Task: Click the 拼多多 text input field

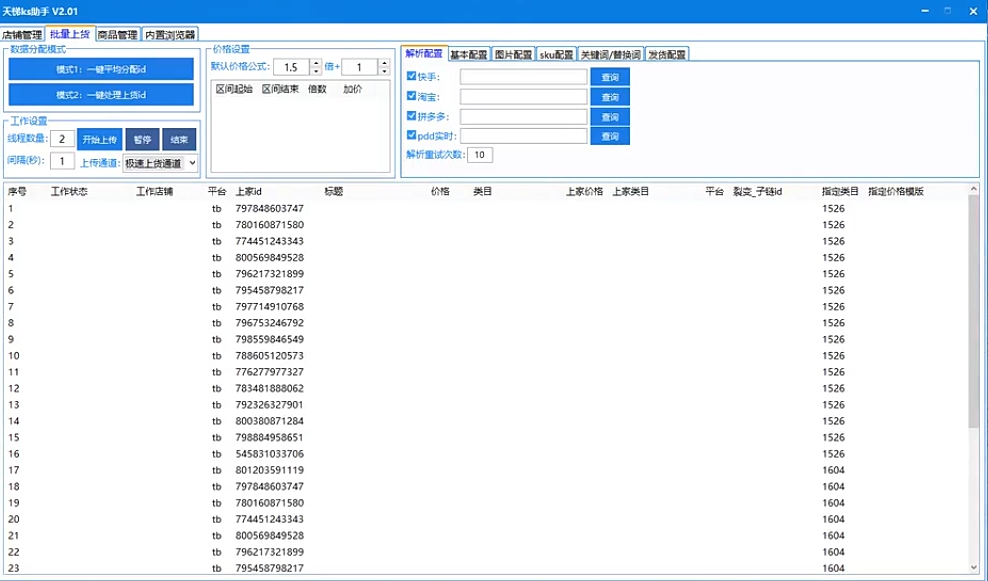Action: point(524,117)
